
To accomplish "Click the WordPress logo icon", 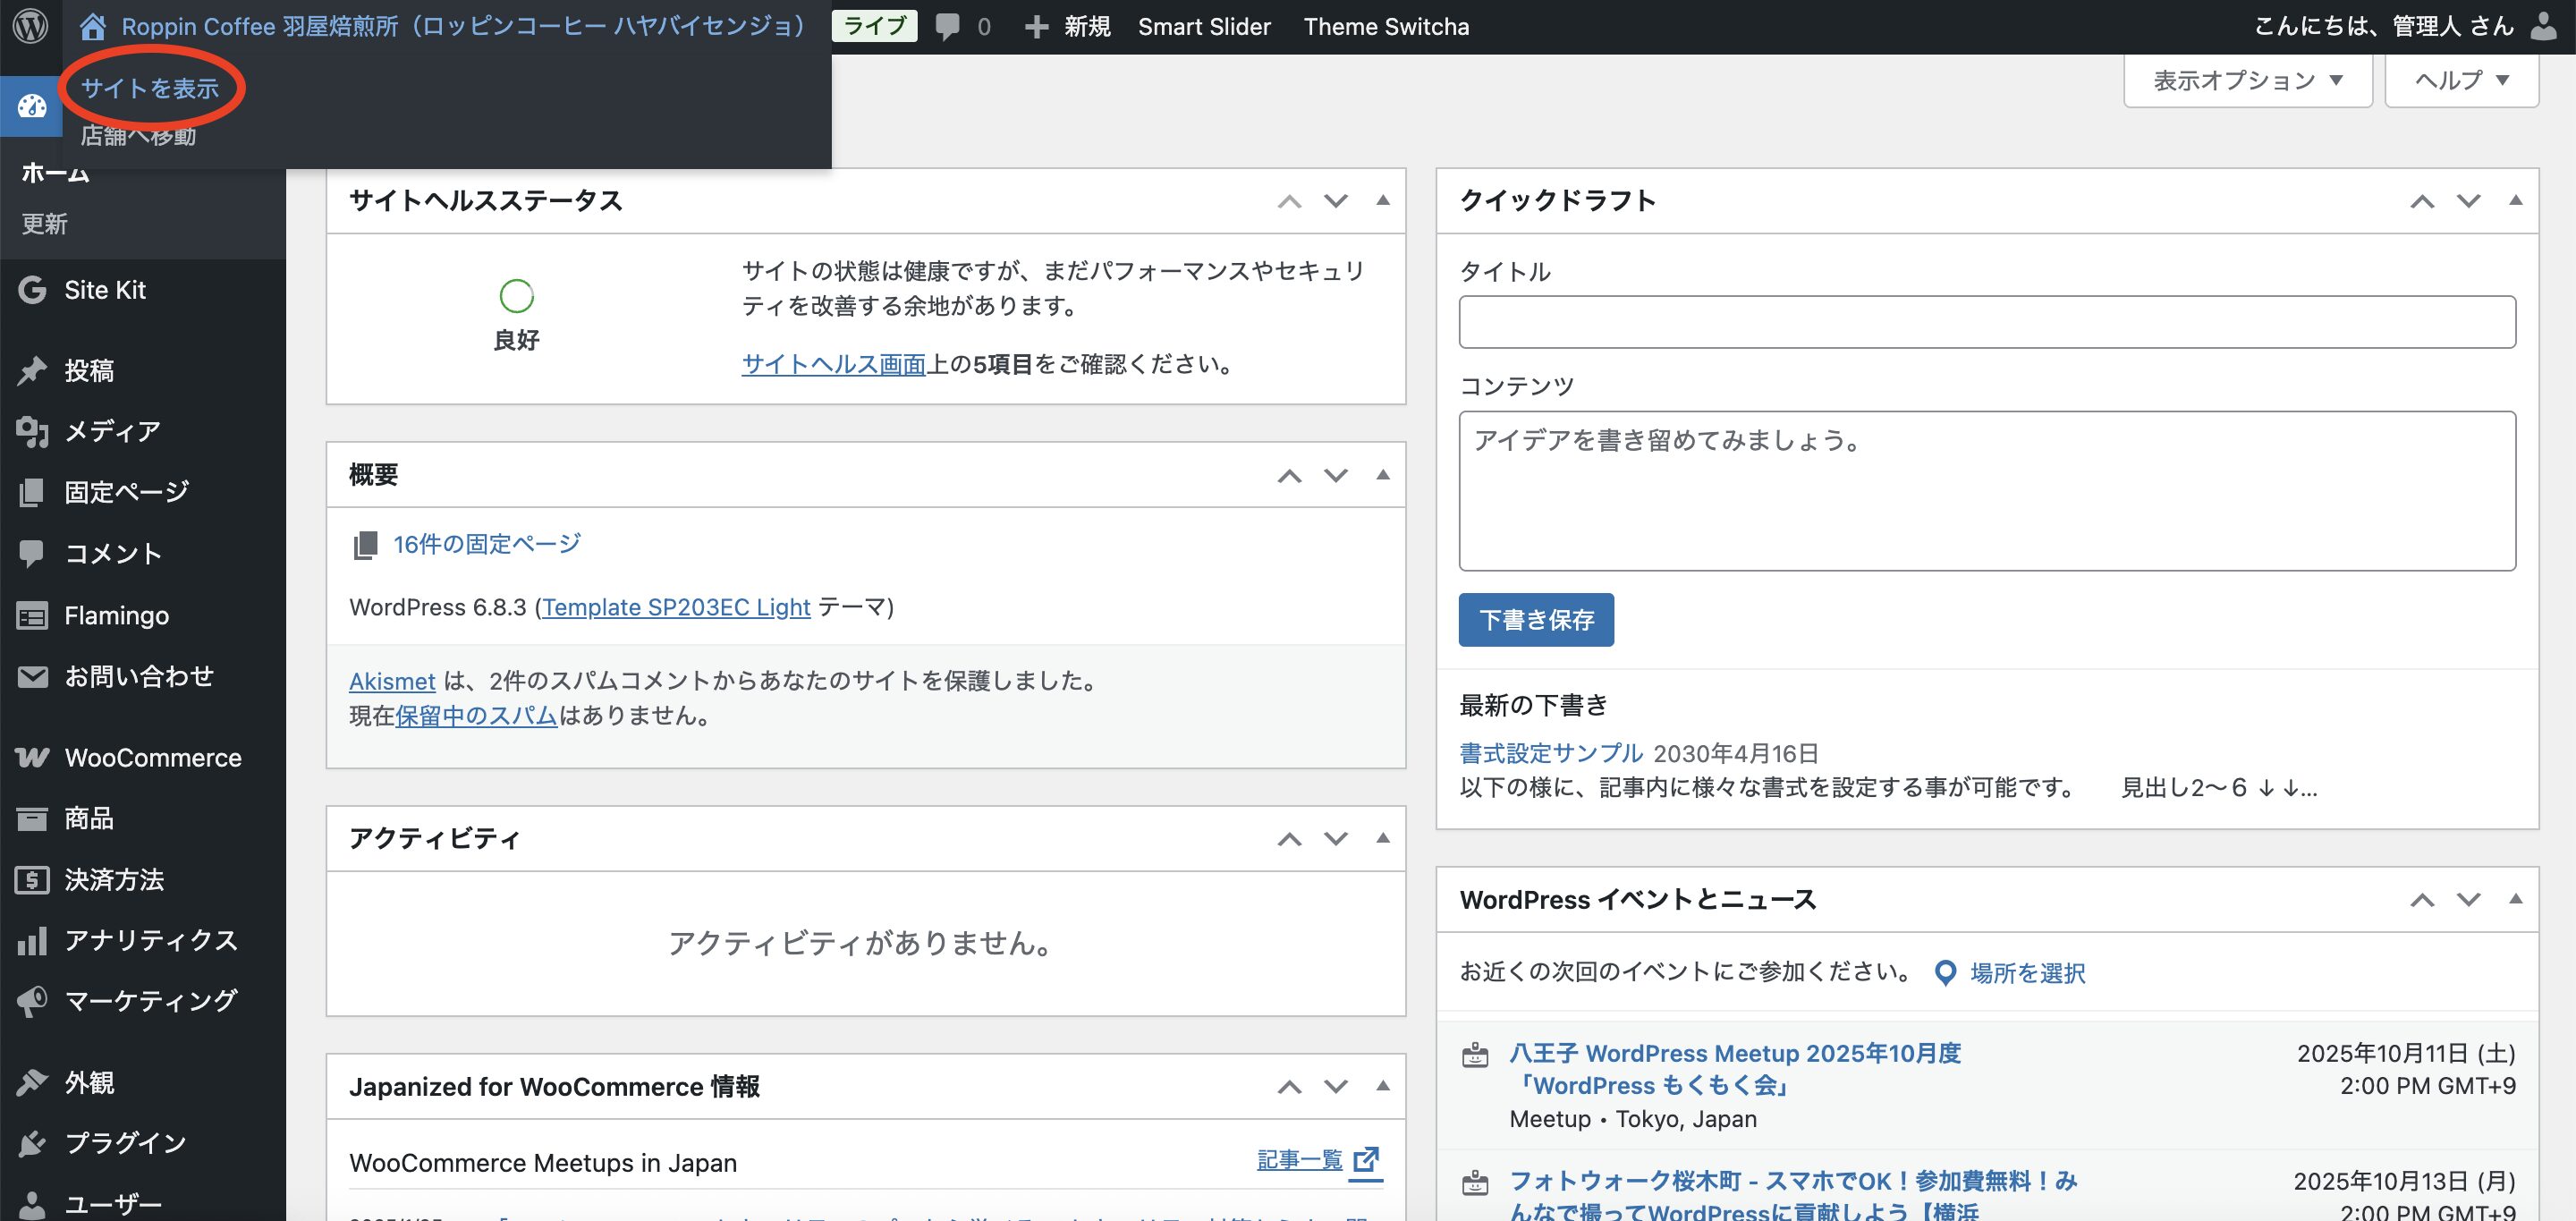I will tap(30, 26).
